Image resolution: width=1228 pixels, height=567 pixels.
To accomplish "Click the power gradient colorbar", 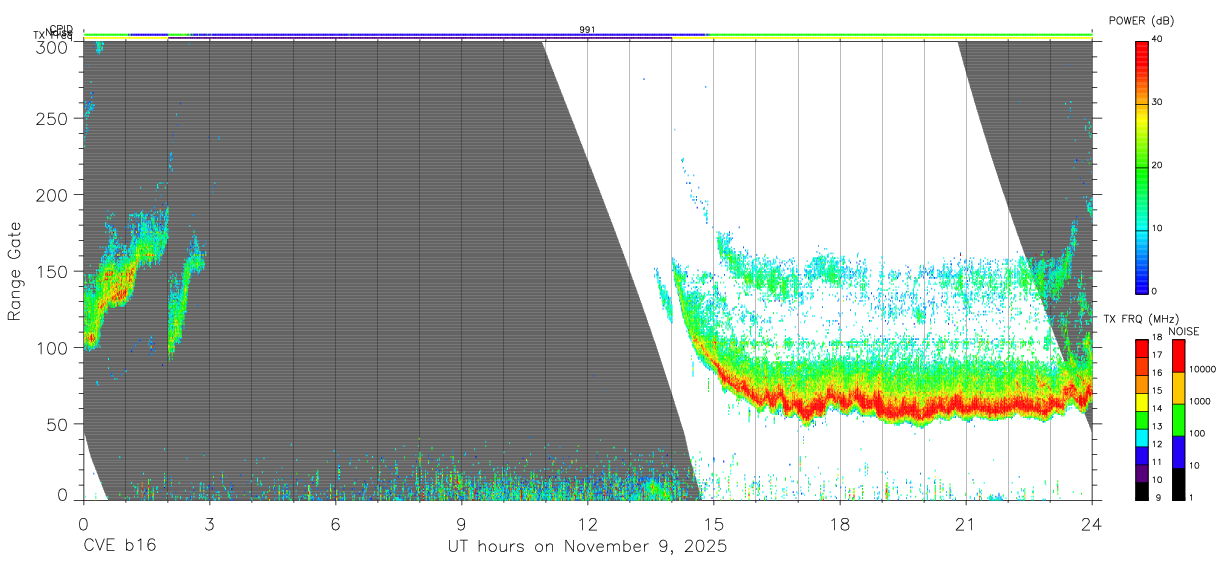I will [x=1142, y=167].
